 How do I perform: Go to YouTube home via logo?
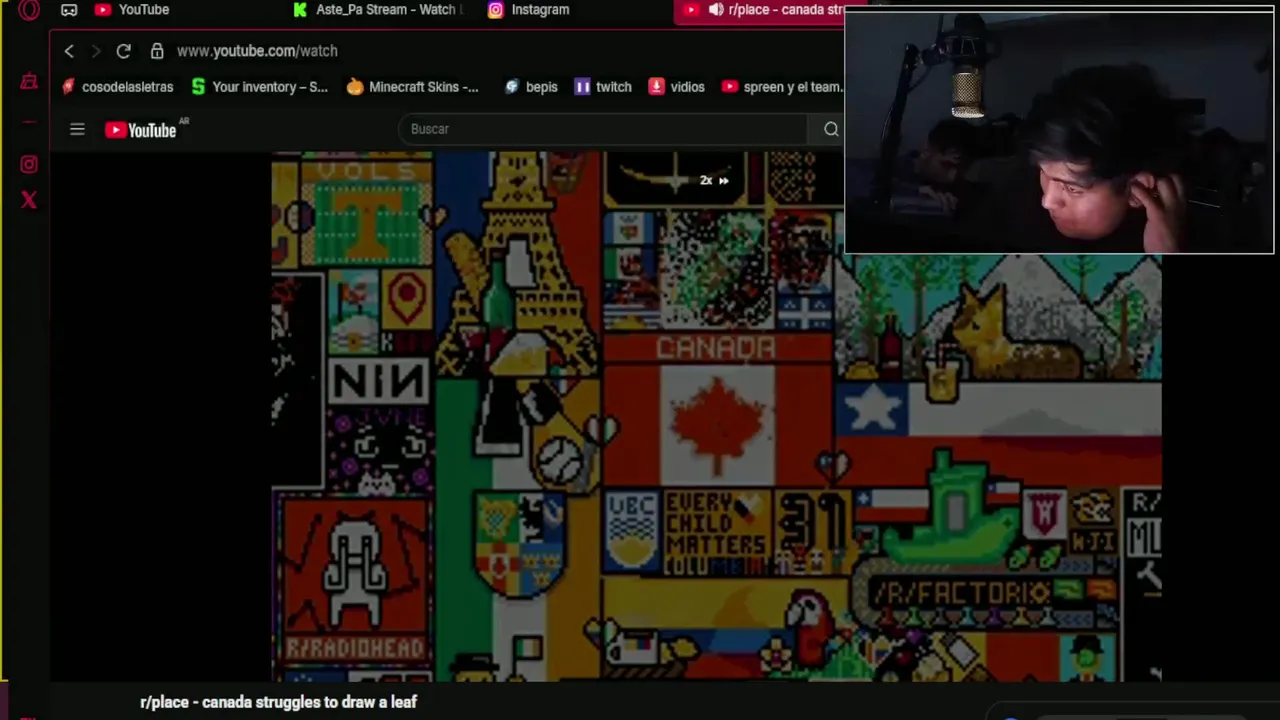pos(141,129)
